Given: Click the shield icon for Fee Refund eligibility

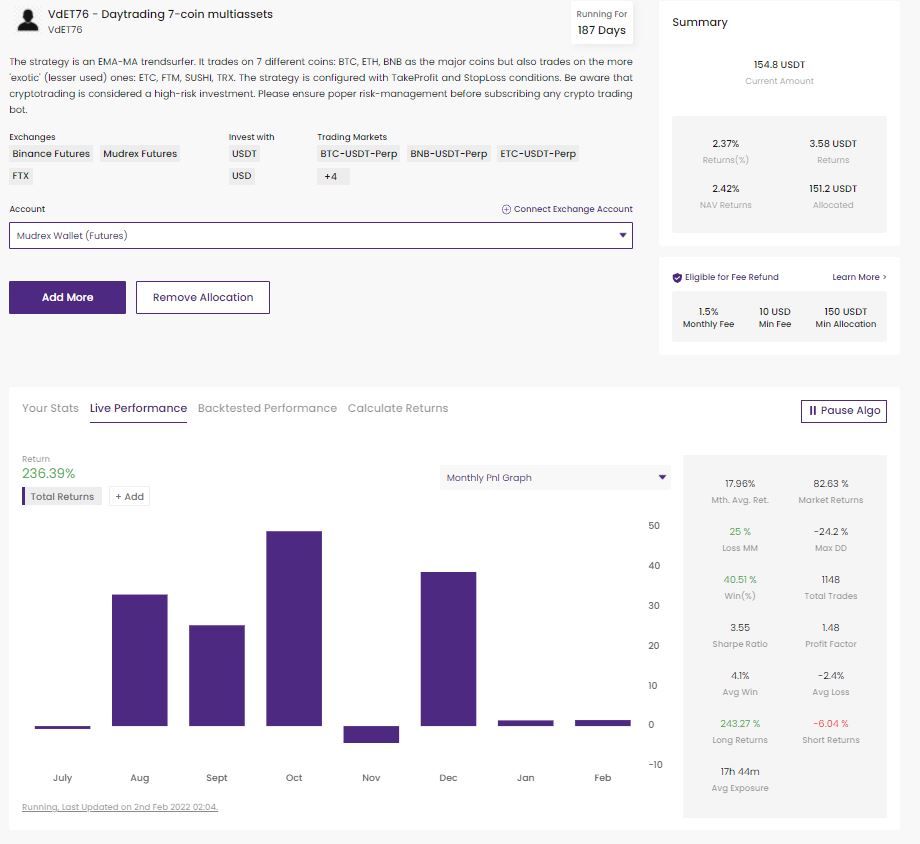Looking at the screenshot, I should click(x=677, y=278).
